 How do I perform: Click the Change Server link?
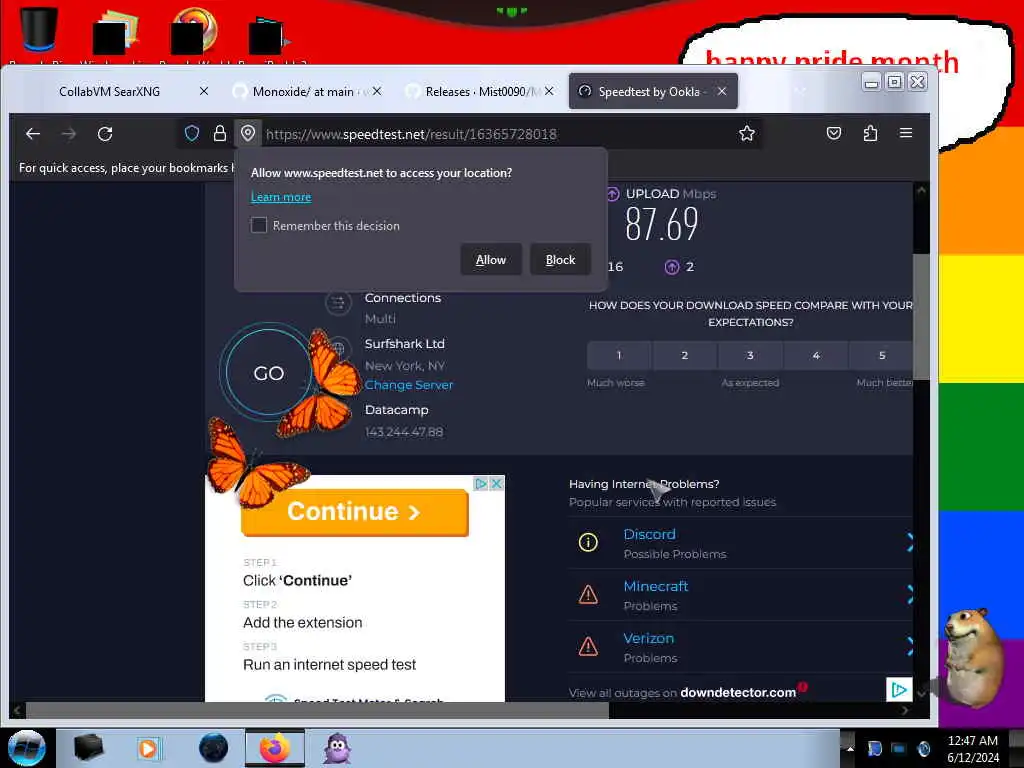click(409, 385)
